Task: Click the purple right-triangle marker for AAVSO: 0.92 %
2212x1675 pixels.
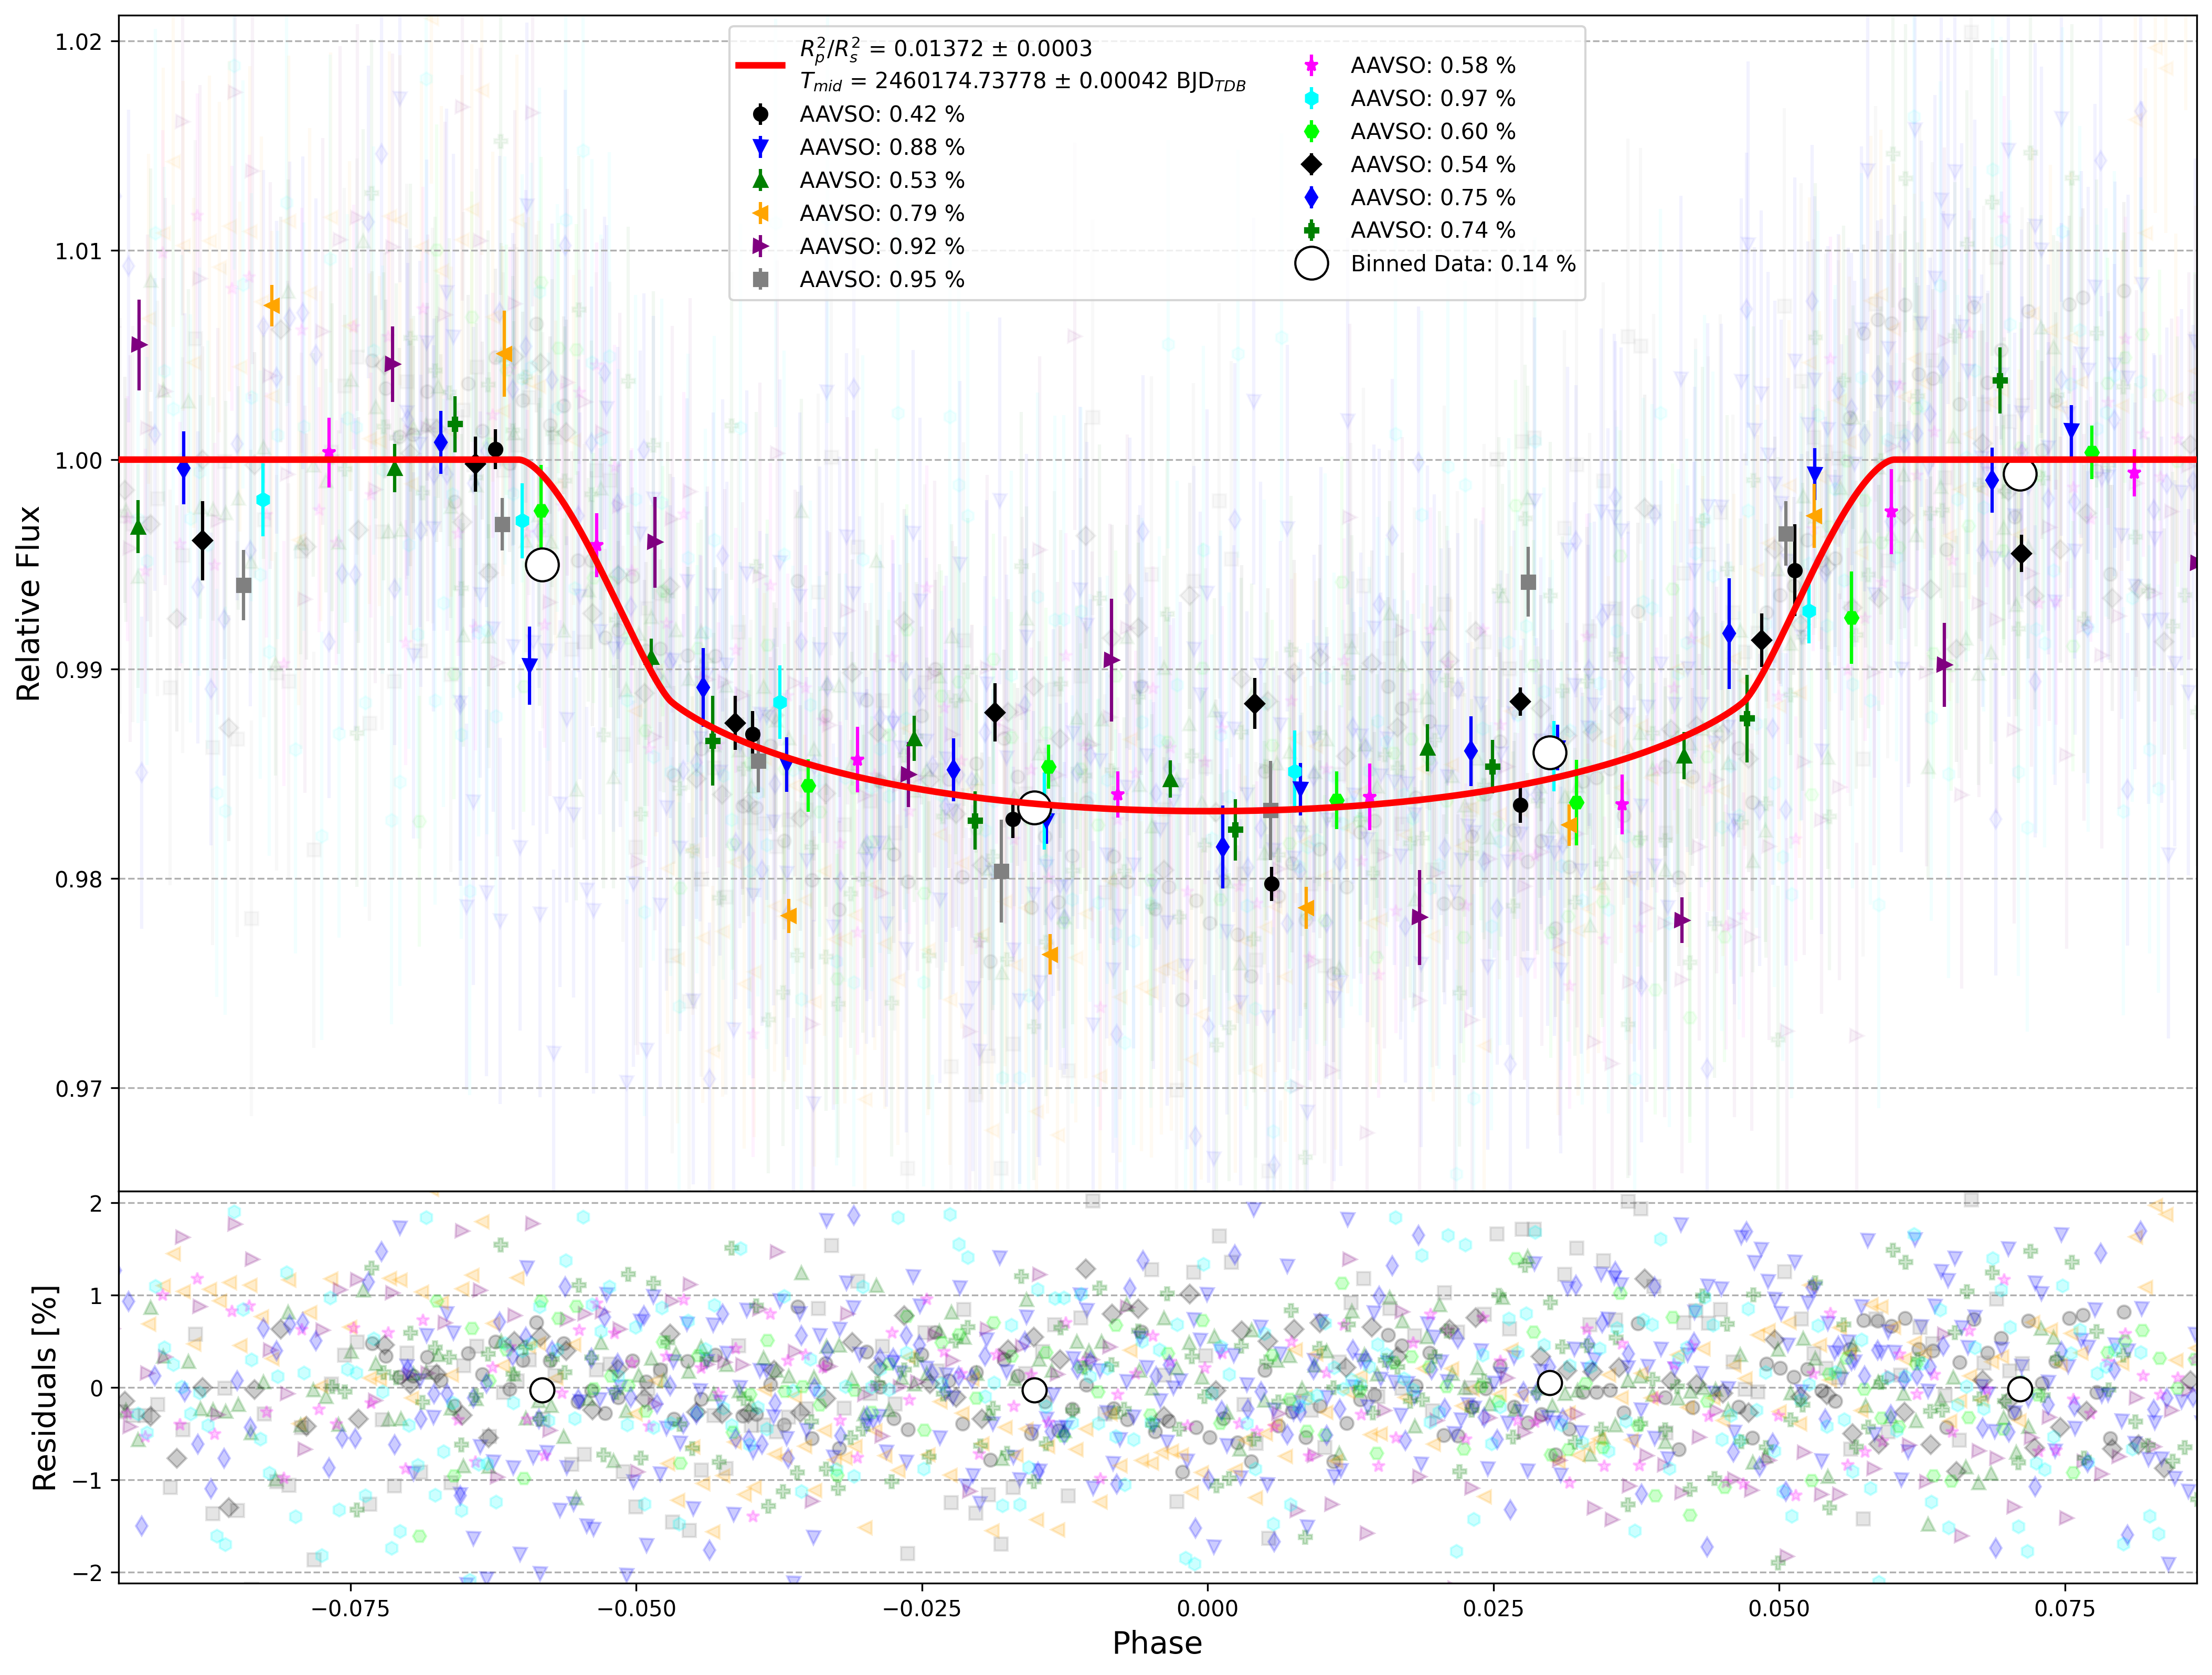Action: (x=761, y=246)
